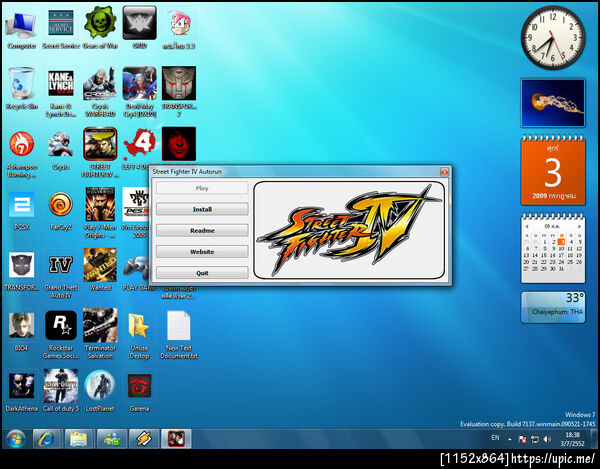The image size is (600, 469).
Task: Click the highlighted day 3 in calendar
Action: pyautogui.click(x=561, y=242)
